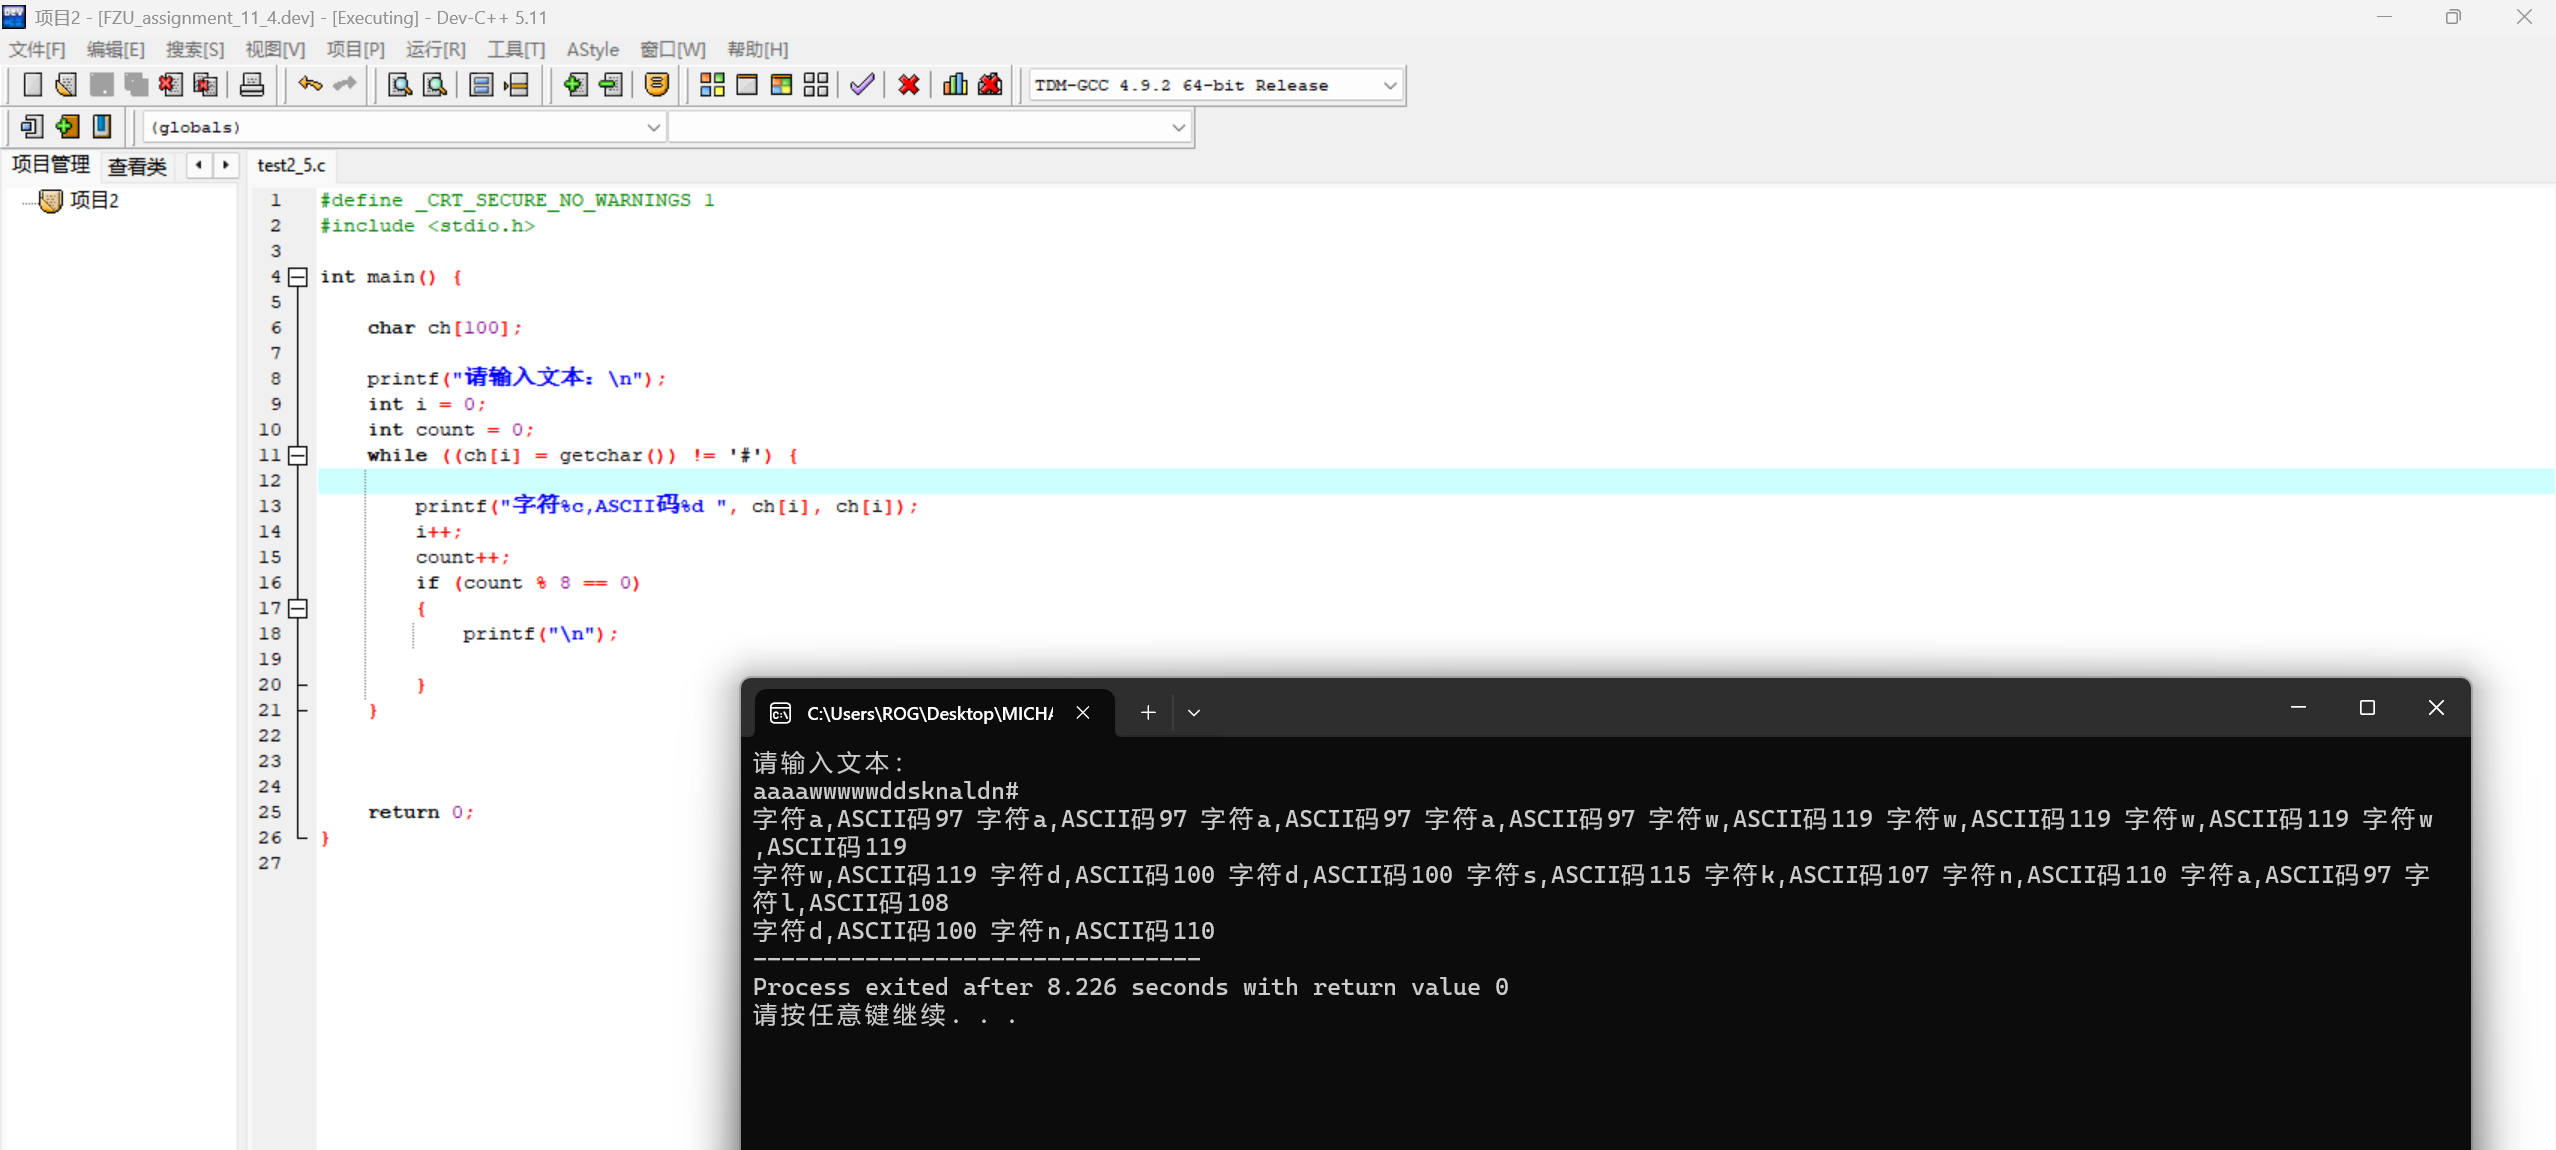Collapse the if block fold at line 17
This screenshot has width=2556, height=1150.
point(298,608)
